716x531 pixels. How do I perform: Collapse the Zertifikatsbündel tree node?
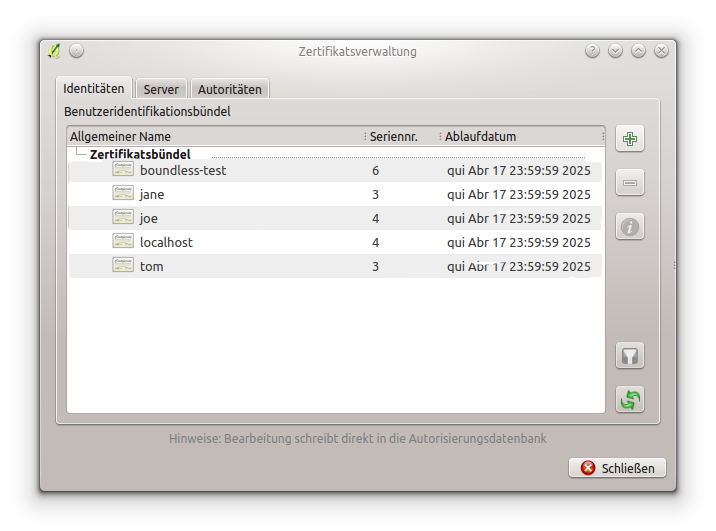[78, 155]
